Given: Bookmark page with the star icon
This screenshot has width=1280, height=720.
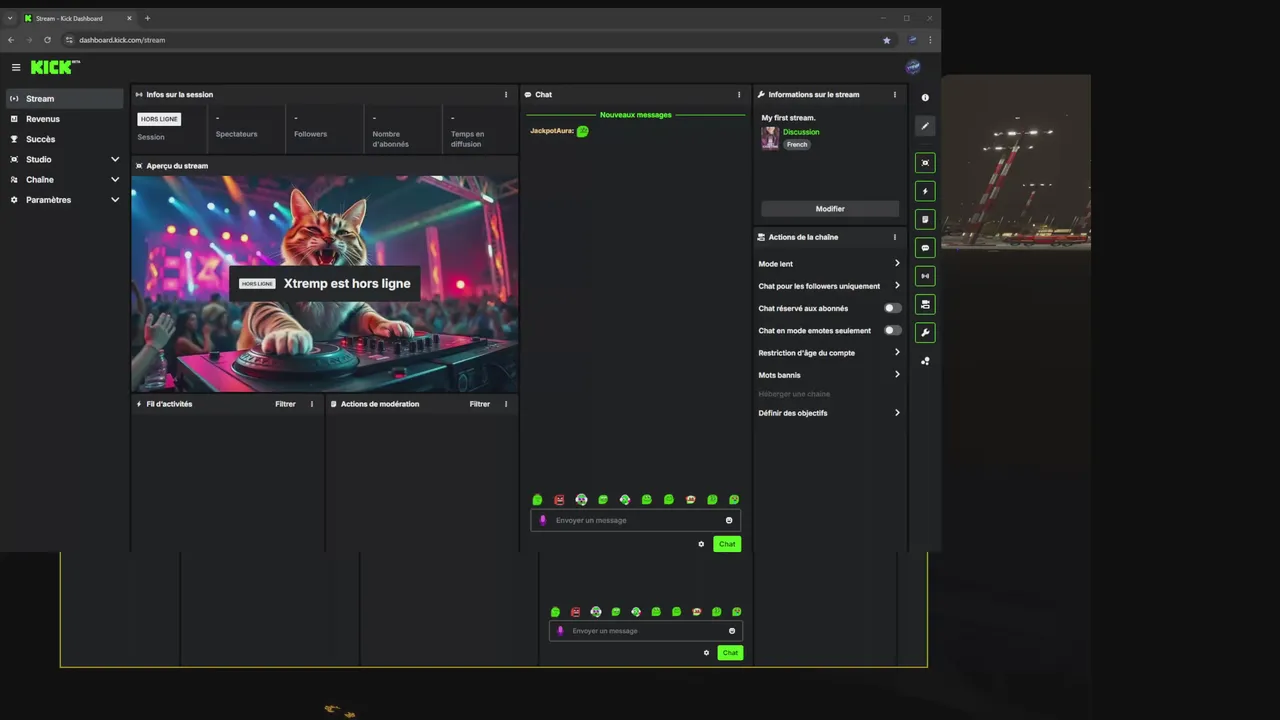Looking at the screenshot, I should tap(886, 40).
